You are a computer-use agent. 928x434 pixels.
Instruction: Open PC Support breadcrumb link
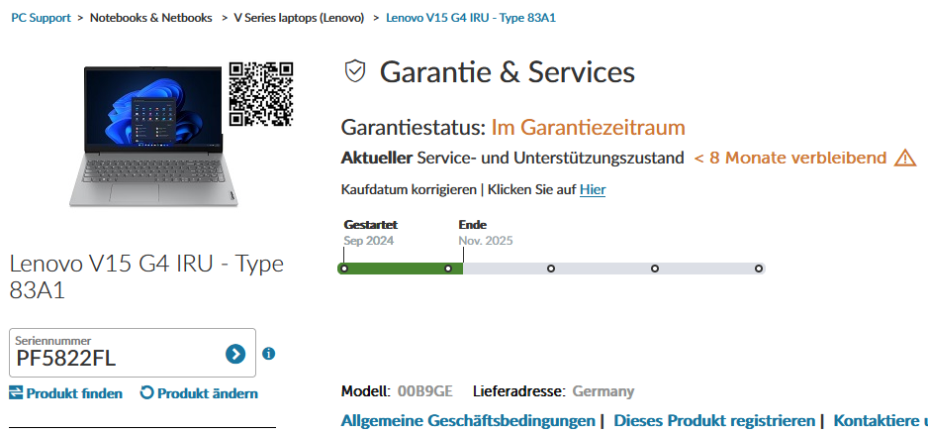point(41,18)
